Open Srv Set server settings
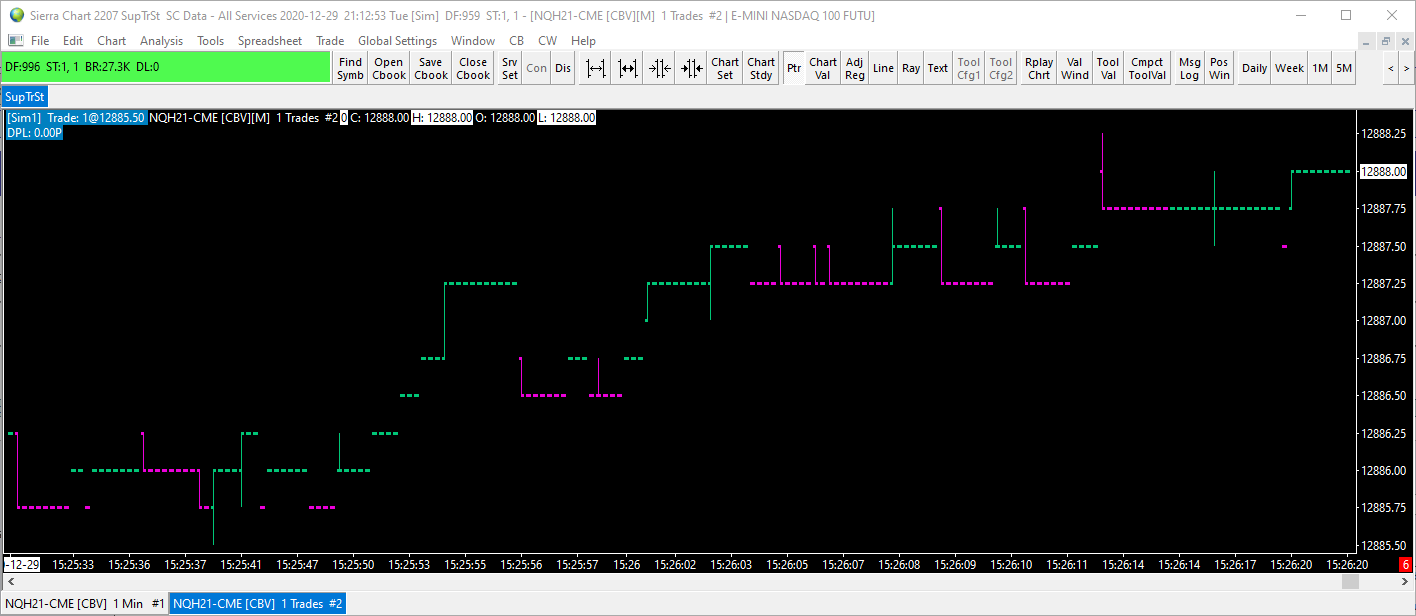The height and width of the screenshot is (616, 1416). tap(510, 68)
